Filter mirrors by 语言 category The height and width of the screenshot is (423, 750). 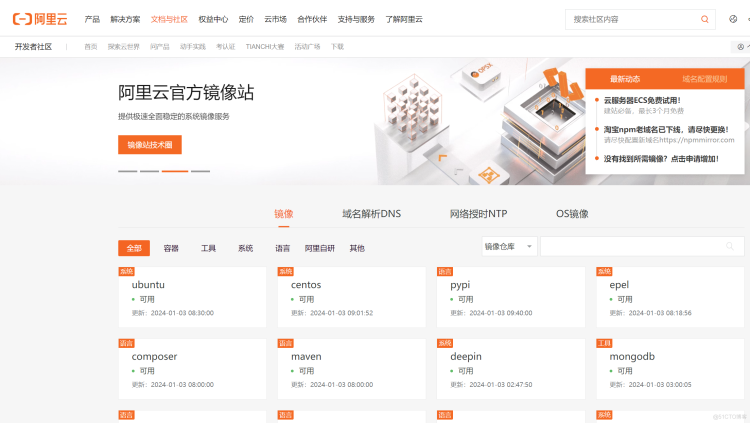283,248
